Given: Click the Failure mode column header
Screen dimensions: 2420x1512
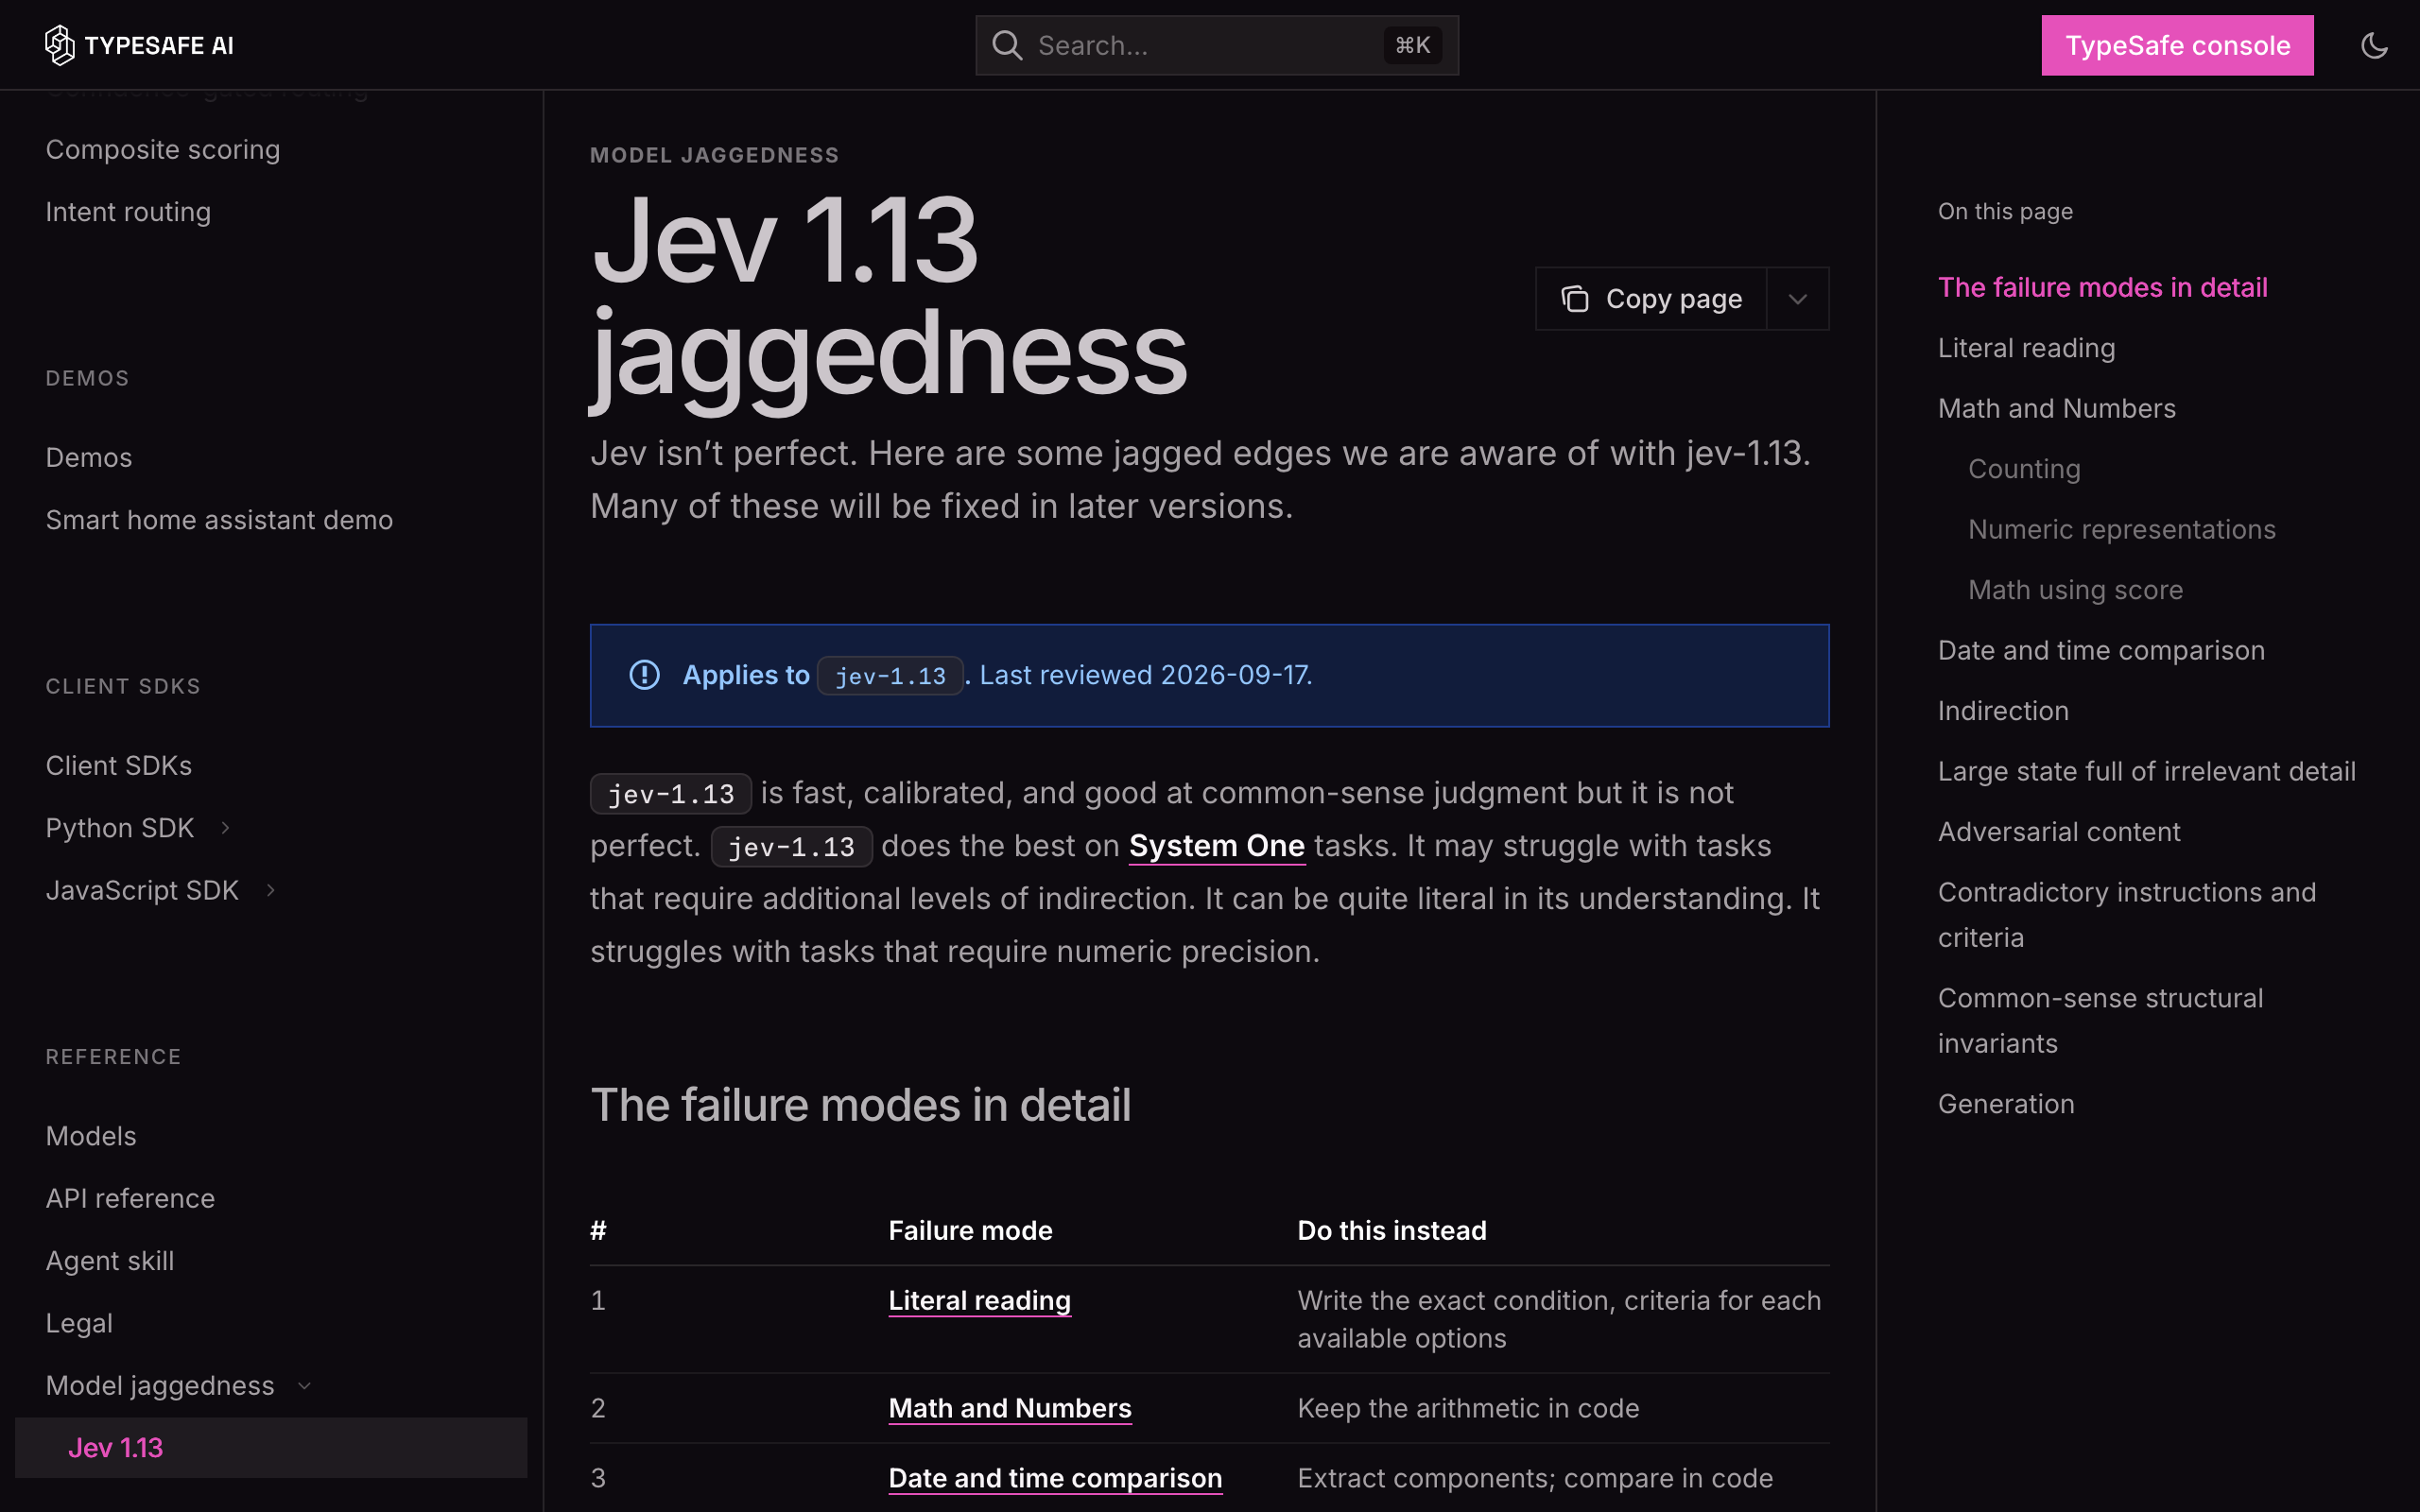Looking at the screenshot, I should pyautogui.click(x=970, y=1230).
